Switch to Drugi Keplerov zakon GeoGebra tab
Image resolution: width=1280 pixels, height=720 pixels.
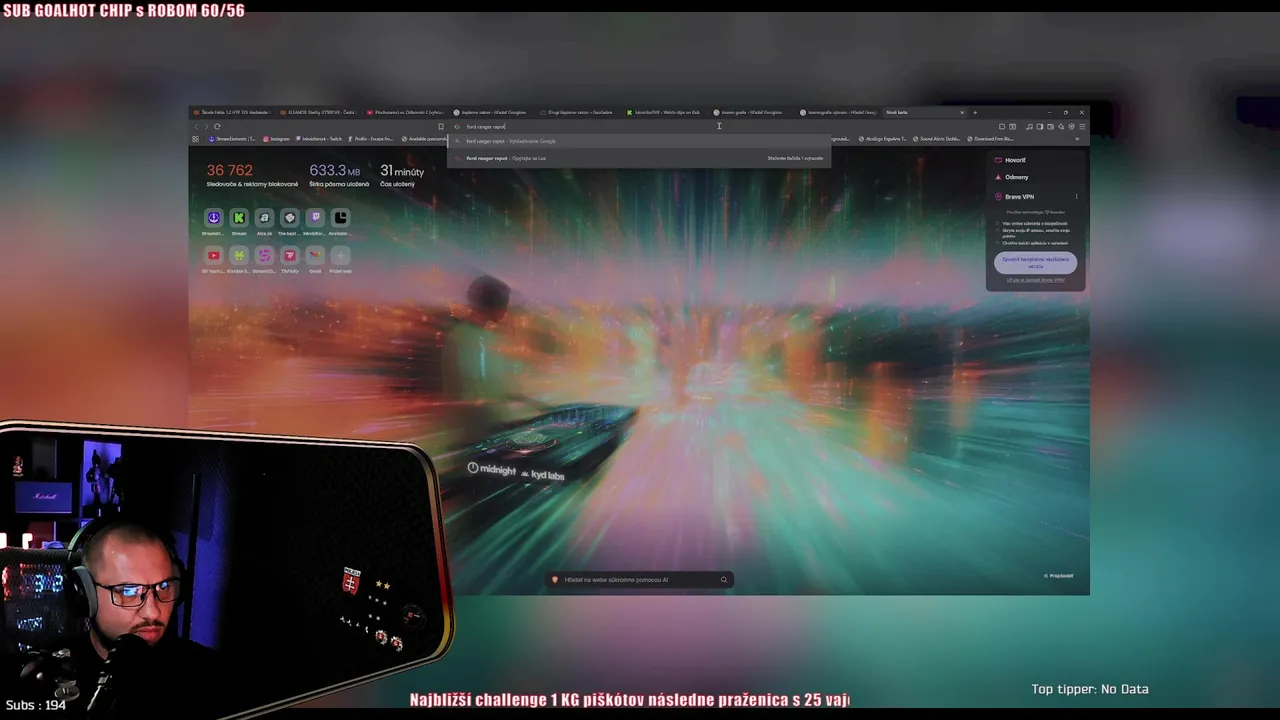pos(577,112)
